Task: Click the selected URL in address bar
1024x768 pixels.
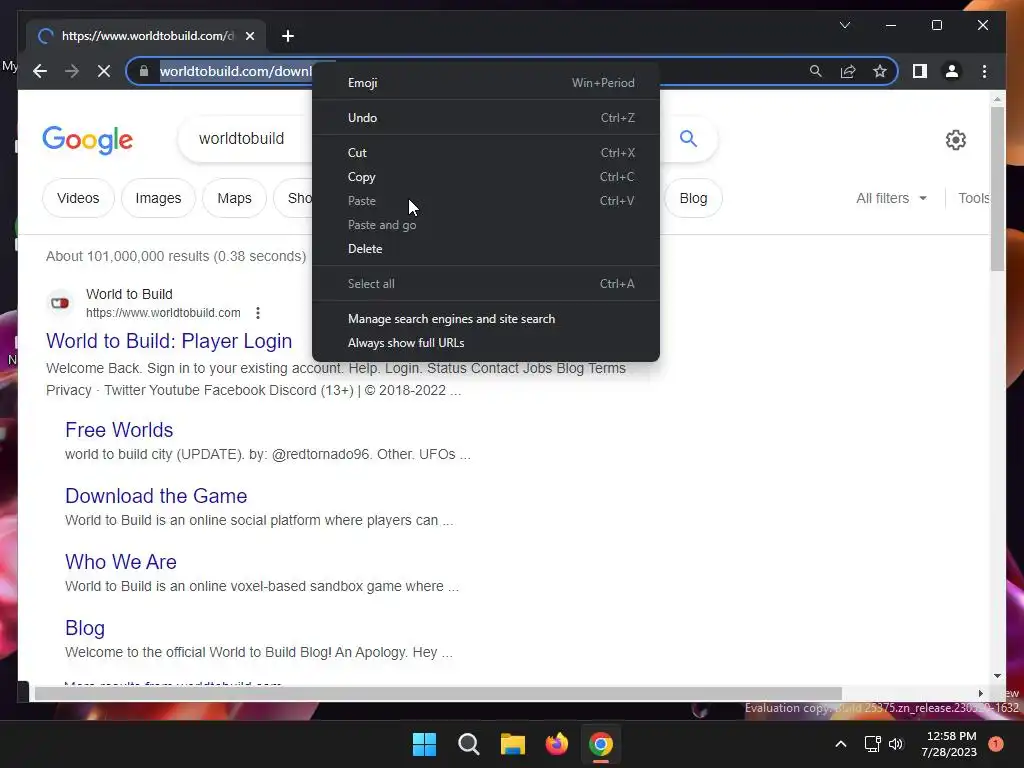Action: tap(236, 71)
